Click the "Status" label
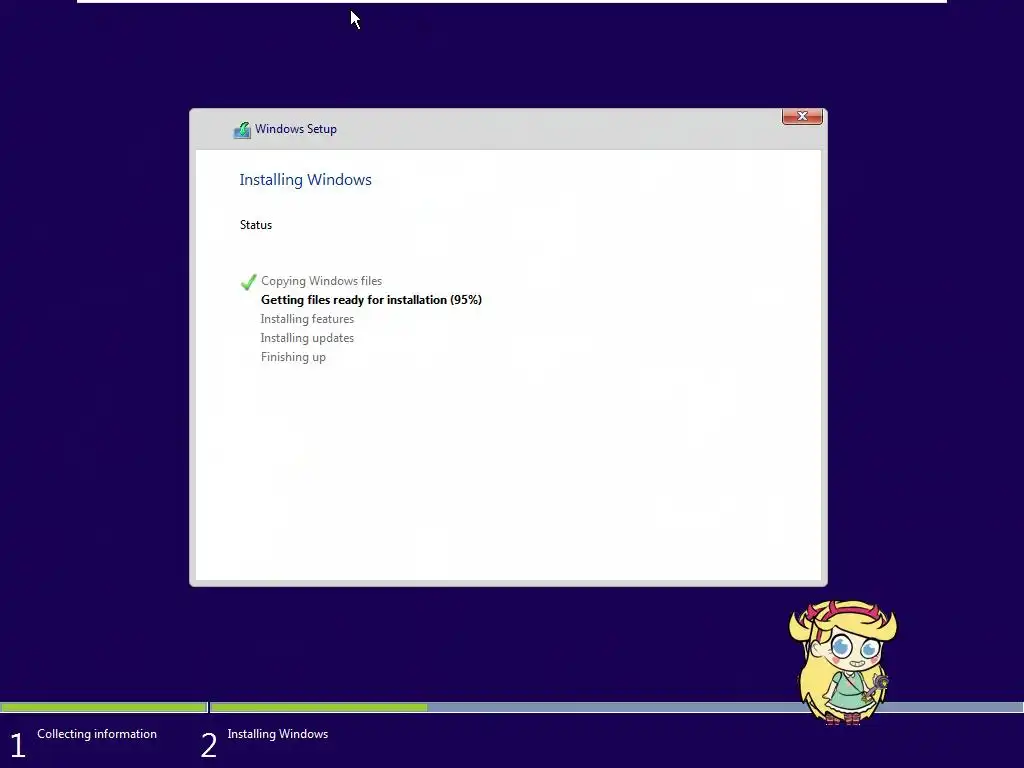 [256, 225]
